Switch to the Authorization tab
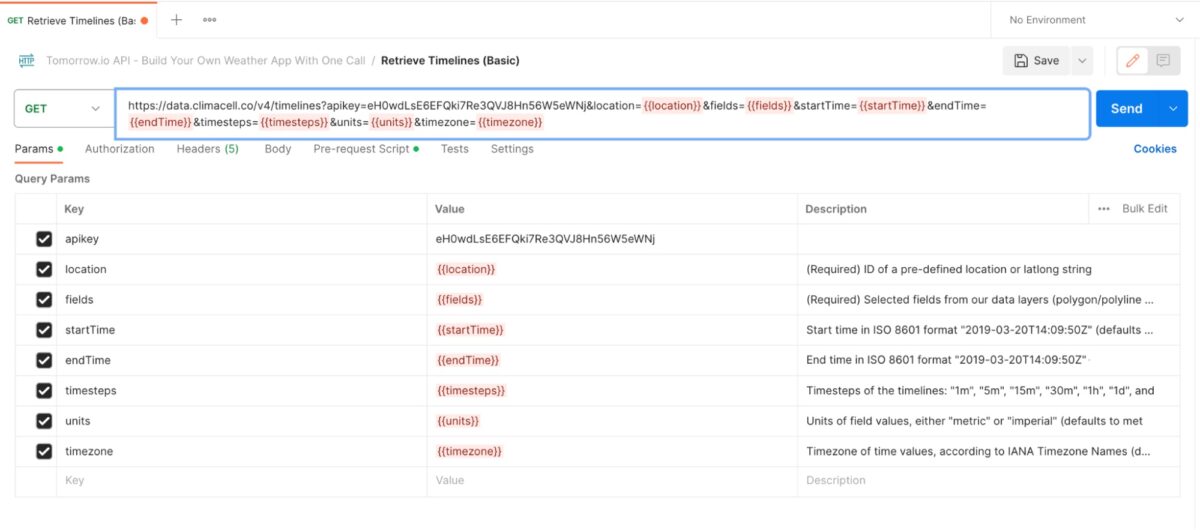The image size is (1200, 530). coord(120,149)
